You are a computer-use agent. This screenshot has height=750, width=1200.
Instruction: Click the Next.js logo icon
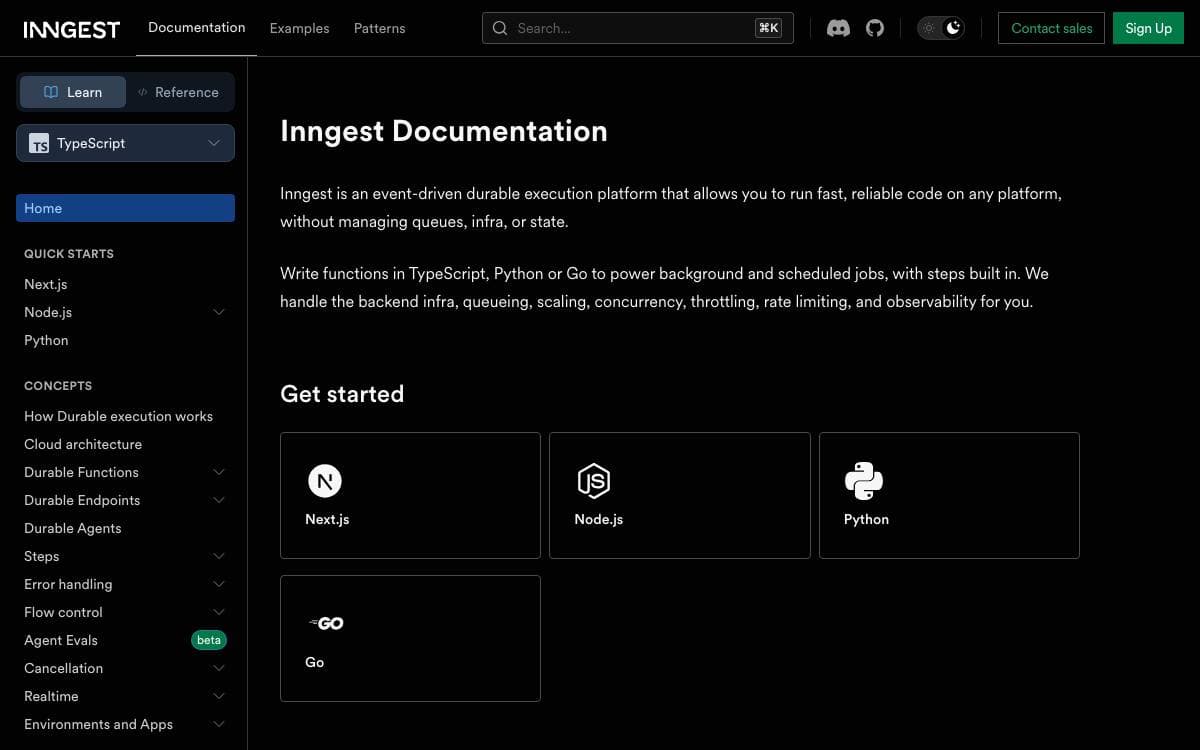tap(325, 481)
